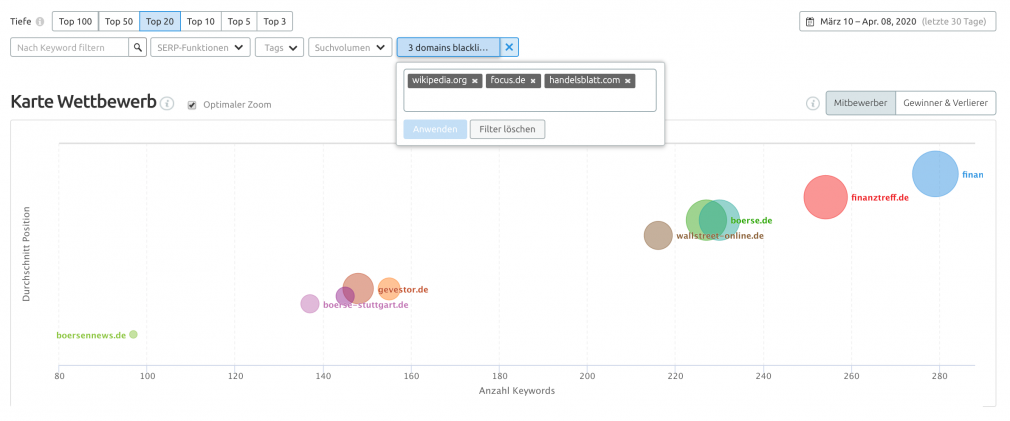Click the boersennews.de chart label
Image resolution: width=1010 pixels, height=421 pixels.
click(91, 335)
